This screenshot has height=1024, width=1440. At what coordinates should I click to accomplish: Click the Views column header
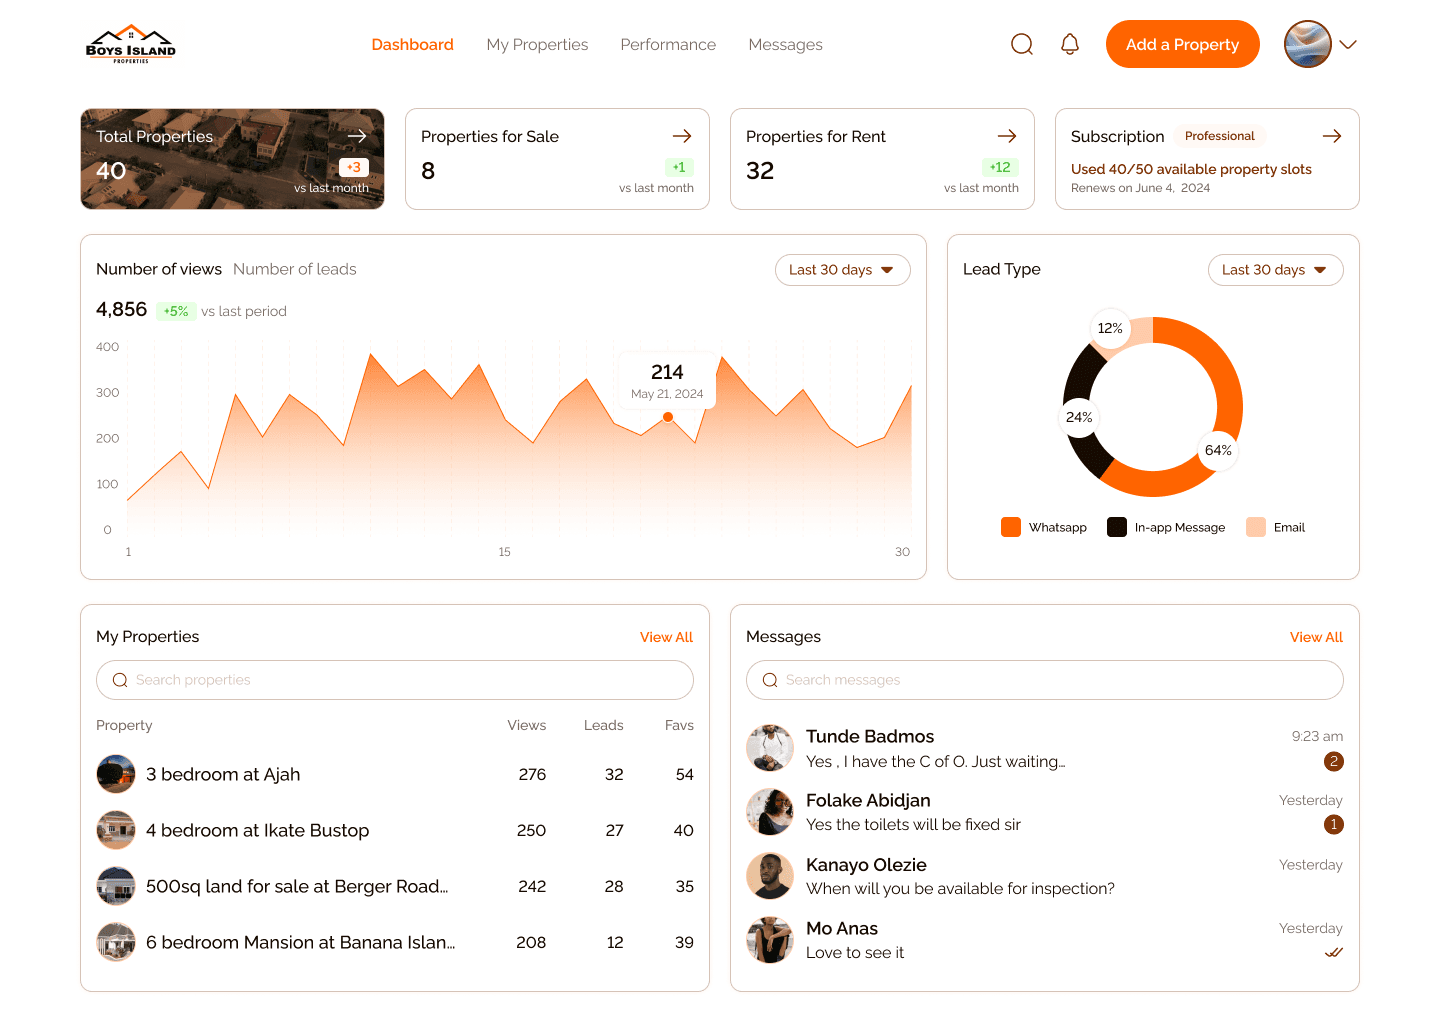click(x=527, y=725)
